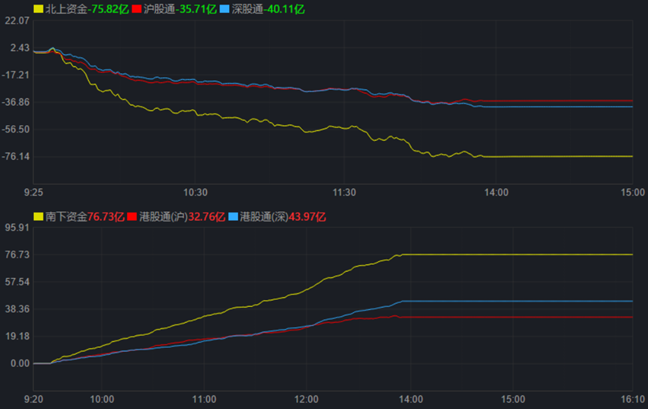Image resolution: width=648 pixels, height=409 pixels.
Task: Click the 11:30 time axis marker
Action: coord(344,191)
